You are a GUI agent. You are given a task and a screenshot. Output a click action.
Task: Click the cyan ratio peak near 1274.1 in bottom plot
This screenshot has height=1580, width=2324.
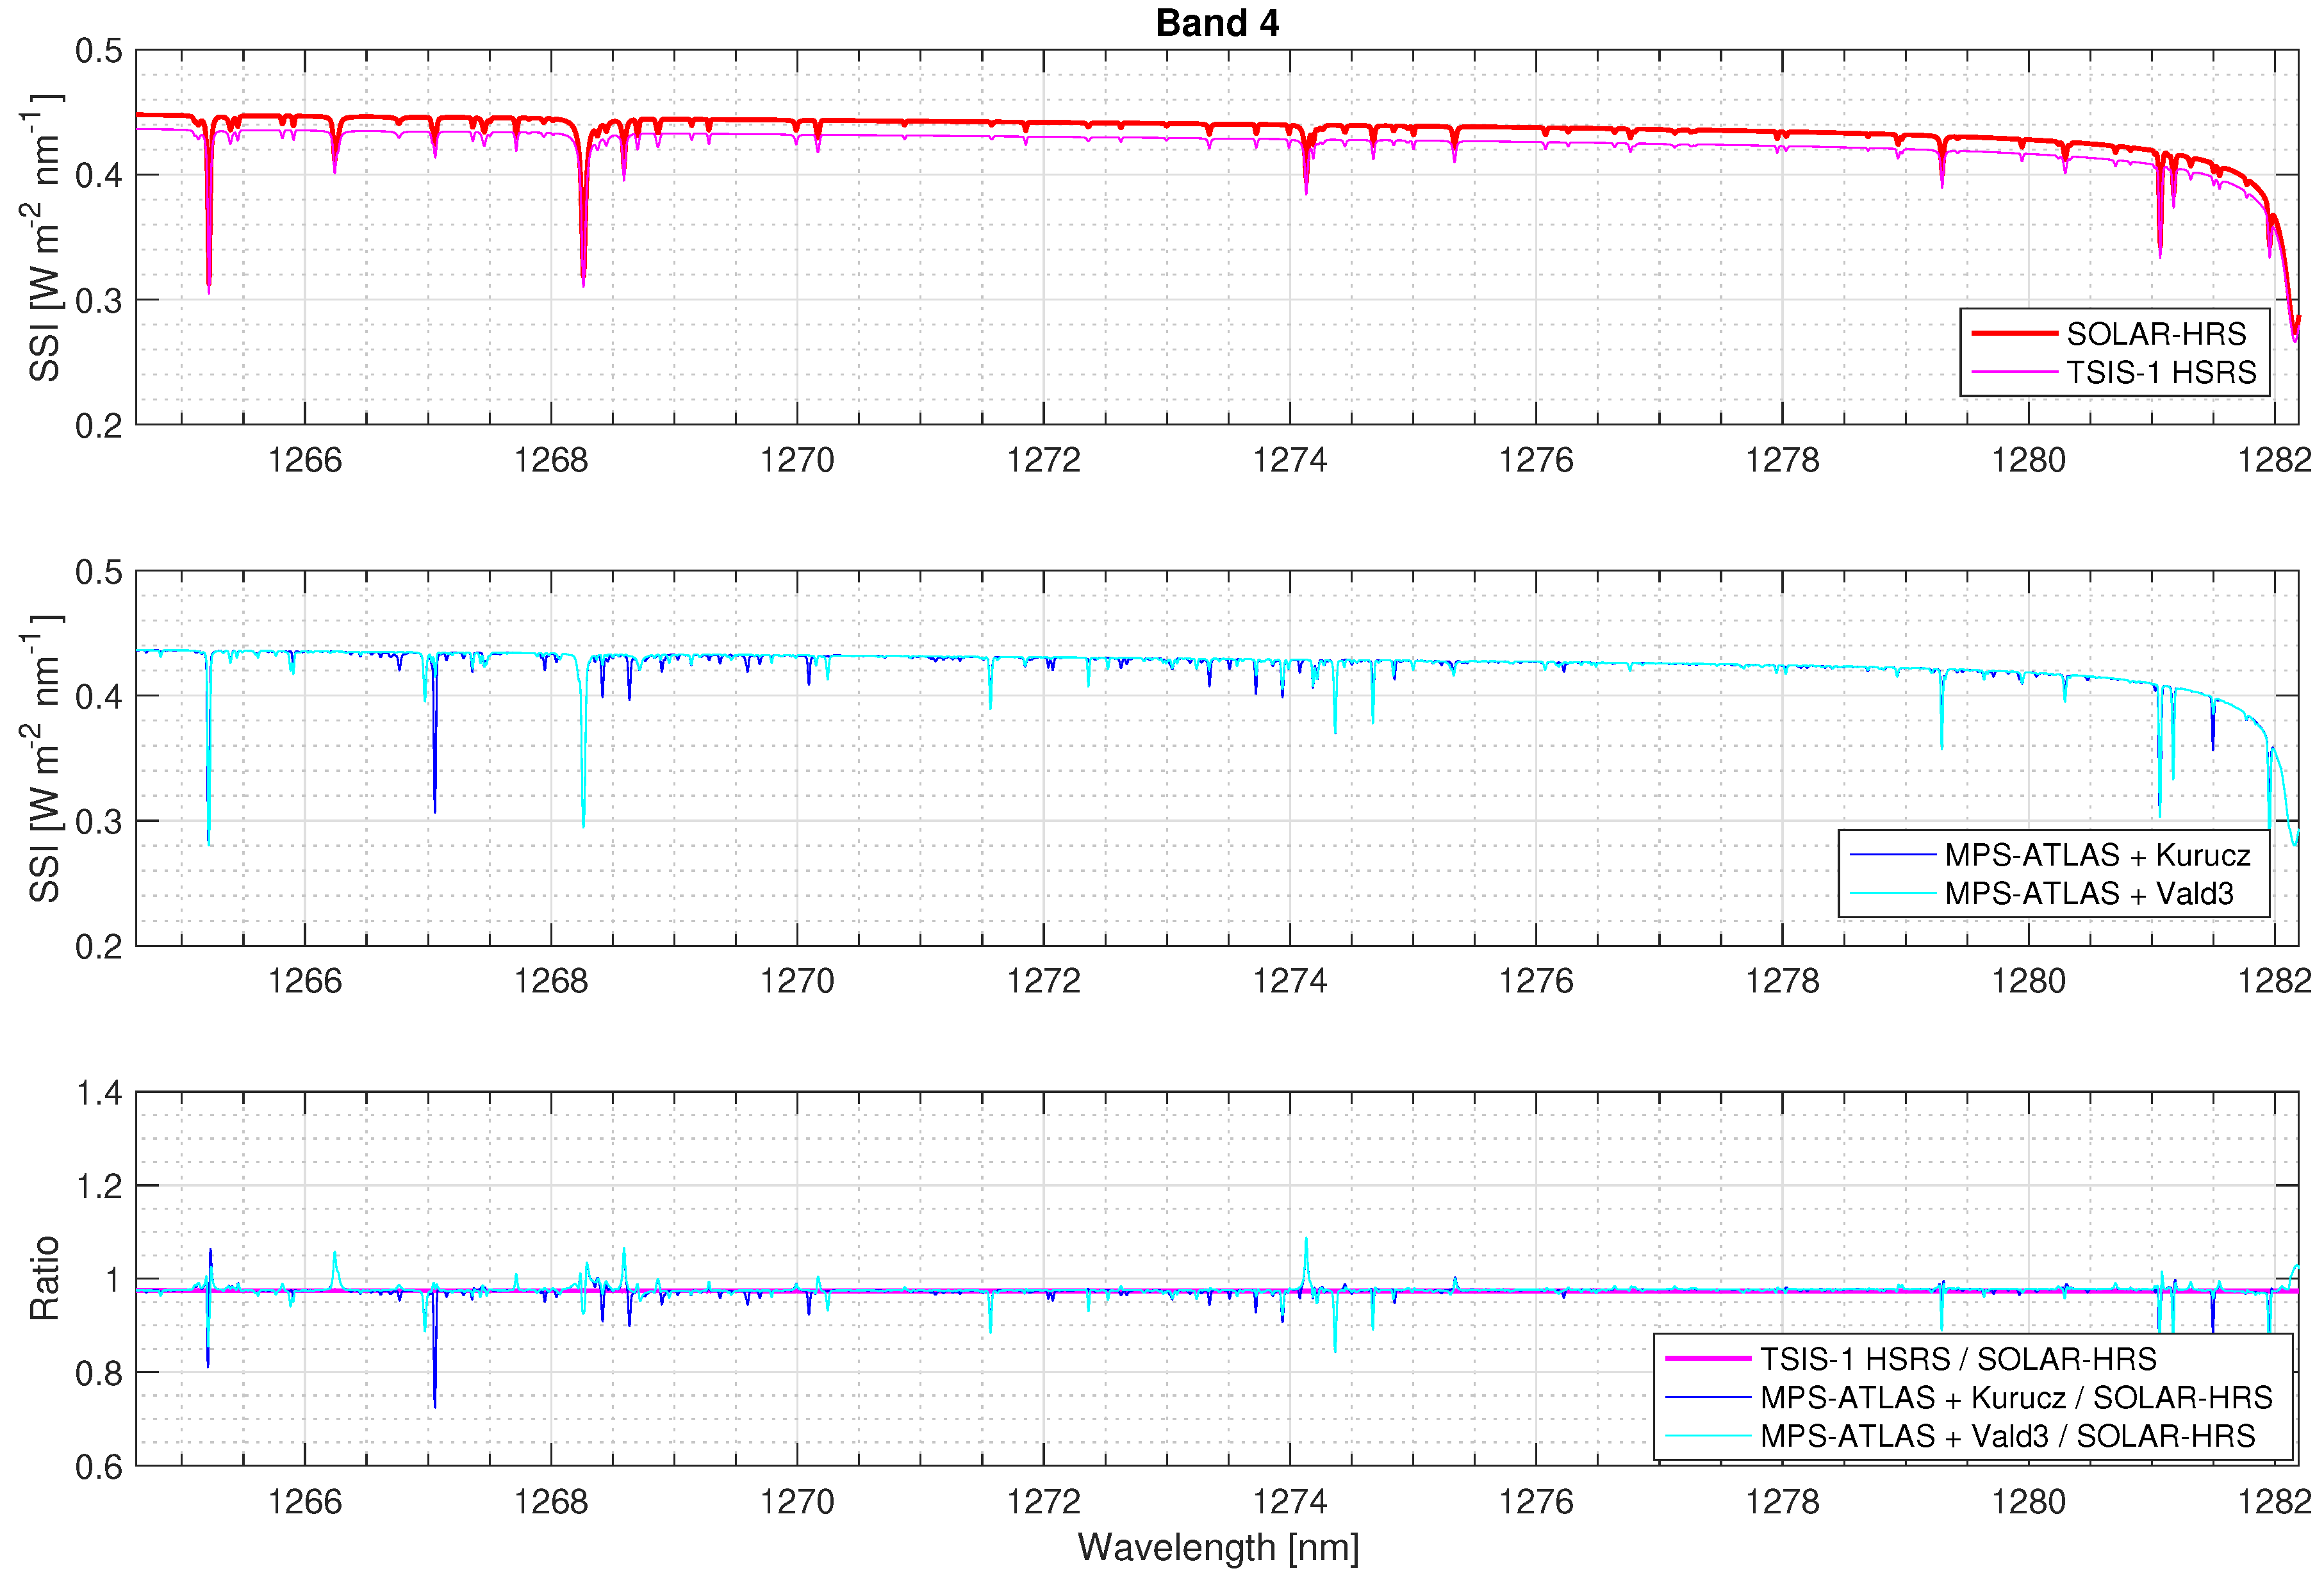point(1306,1262)
